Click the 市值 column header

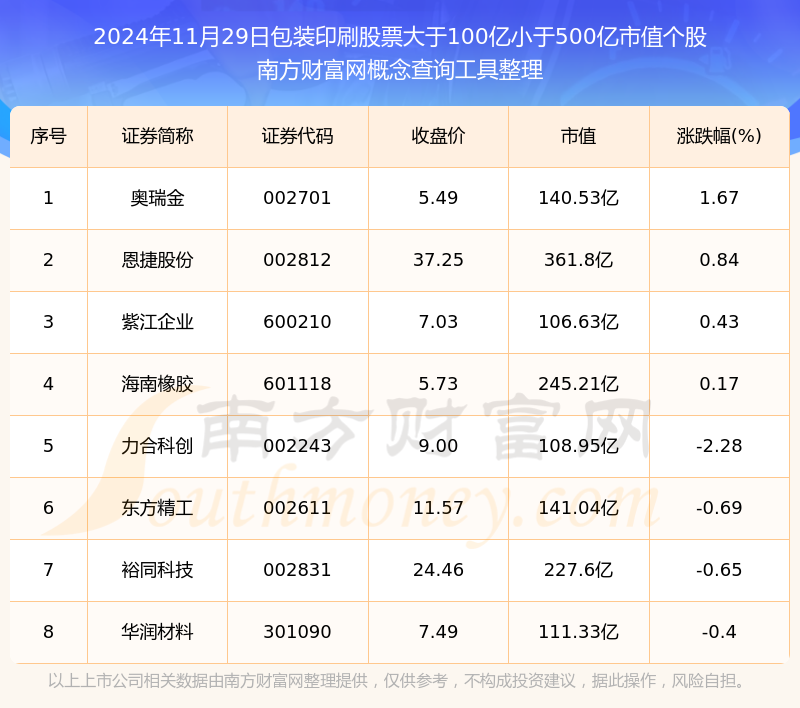pyautogui.click(x=579, y=136)
